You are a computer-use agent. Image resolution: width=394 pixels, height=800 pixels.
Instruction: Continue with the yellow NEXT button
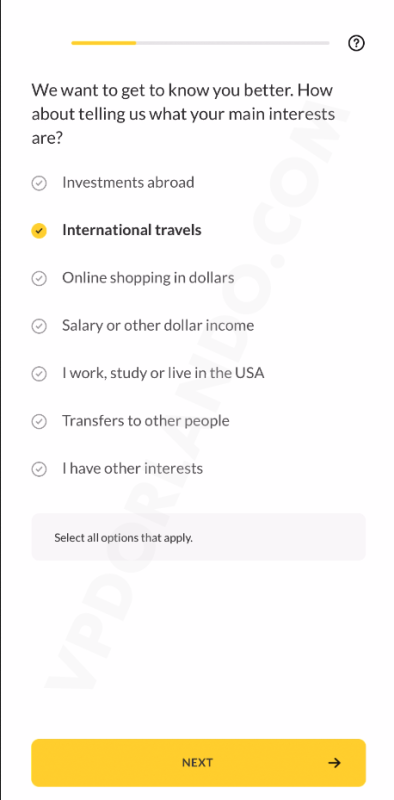pyautogui.click(x=199, y=763)
